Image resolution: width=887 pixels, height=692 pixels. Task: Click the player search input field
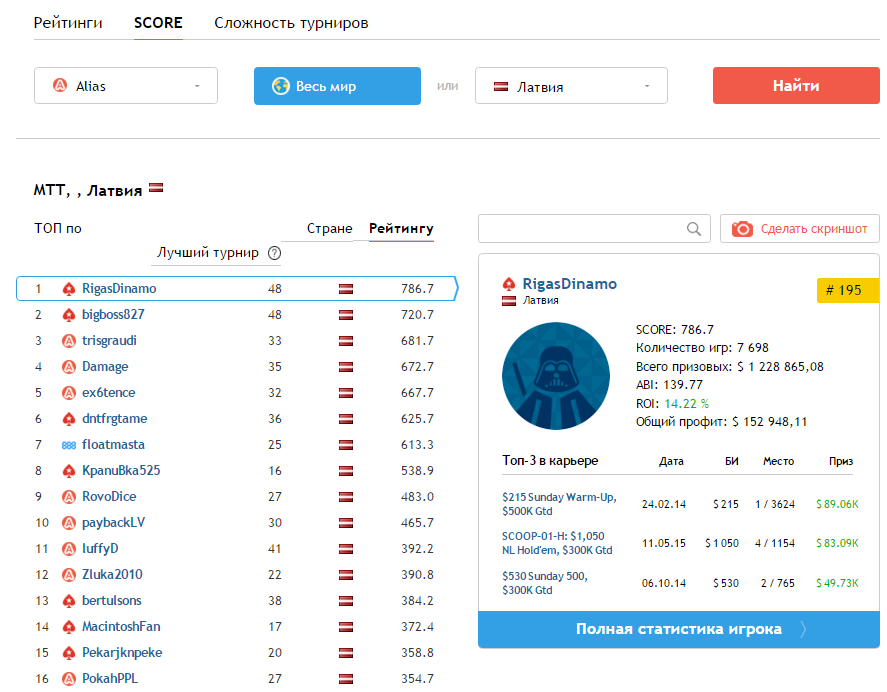point(582,229)
